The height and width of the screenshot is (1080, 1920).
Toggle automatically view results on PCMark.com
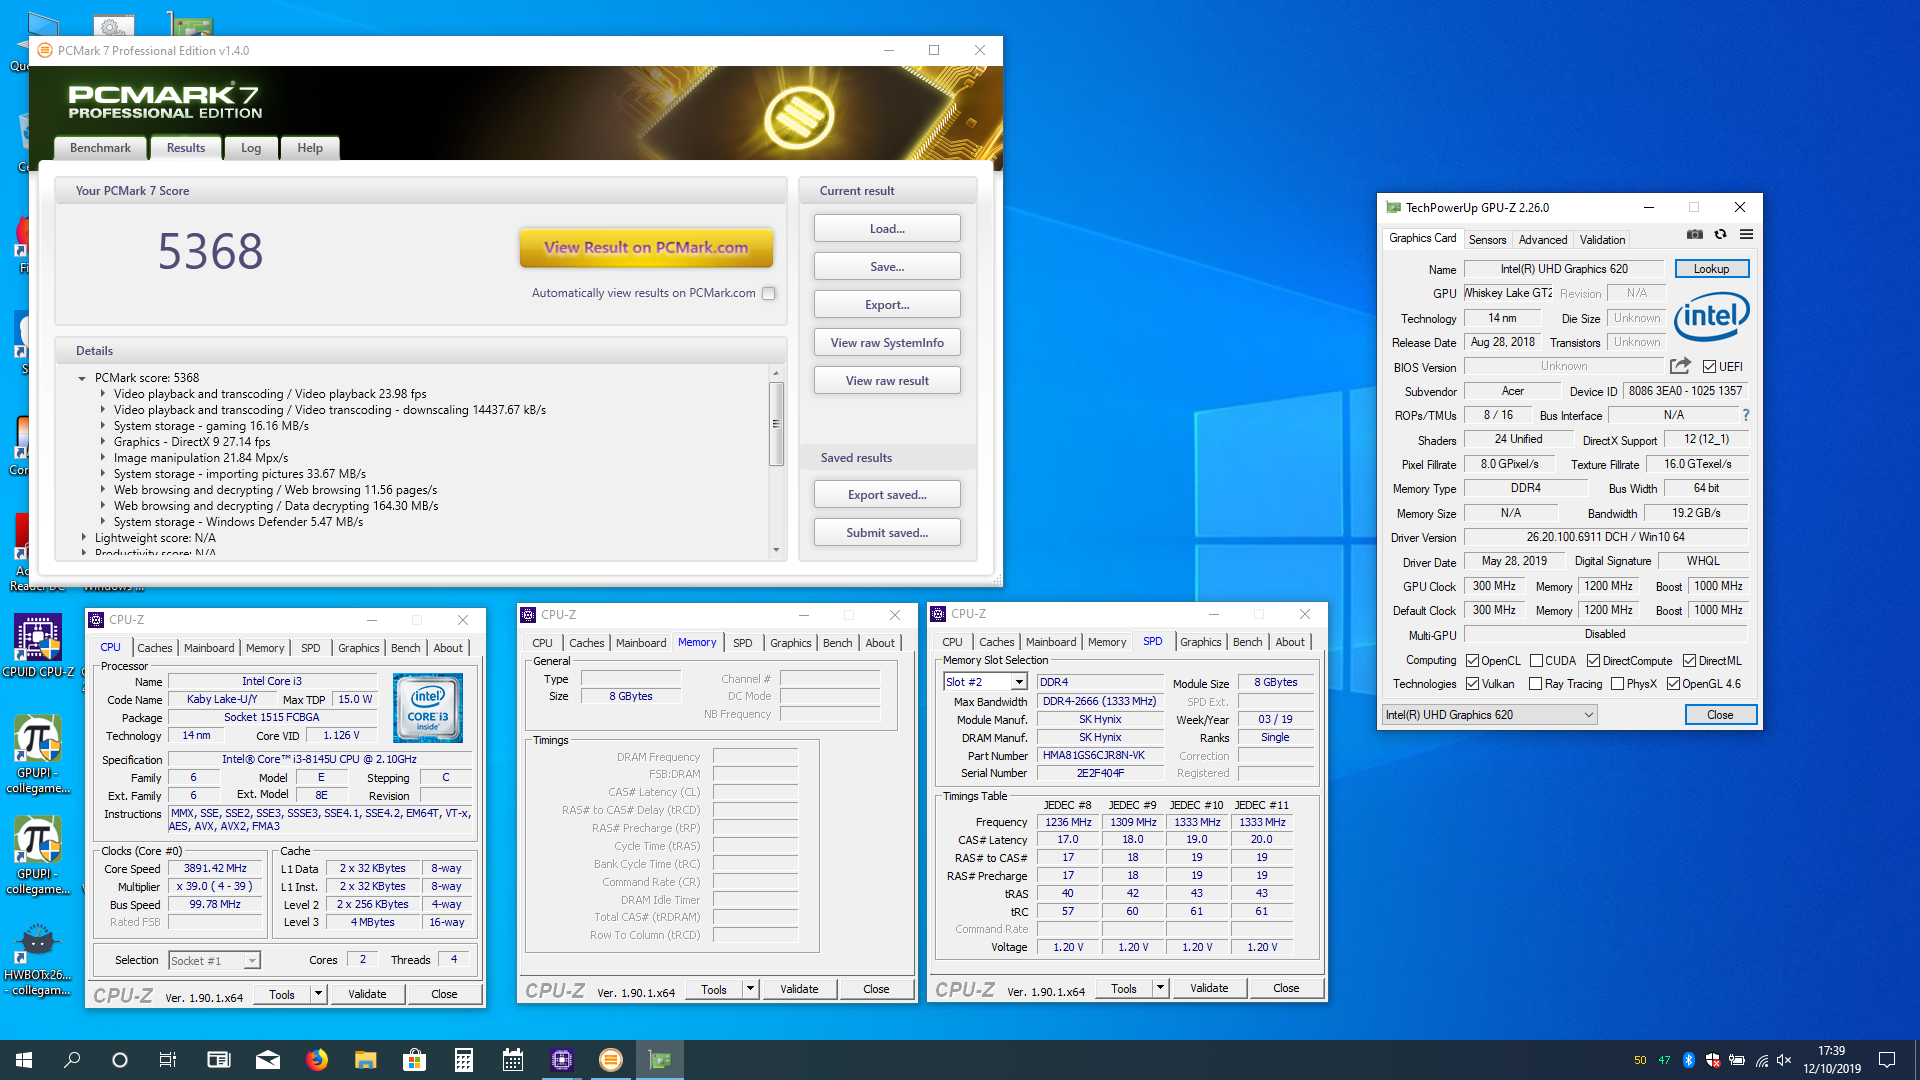pos(768,293)
